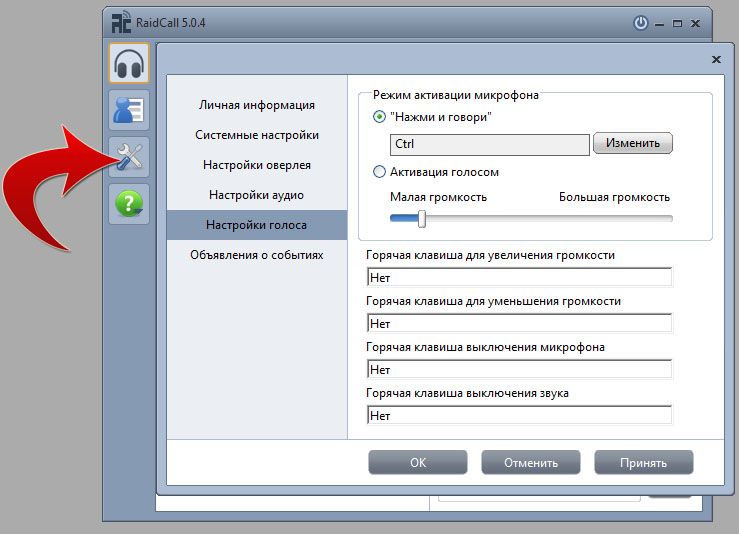Viewport: 739px width, 534px height.
Task: Select the Настройки голоса section
Action: [257, 225]
